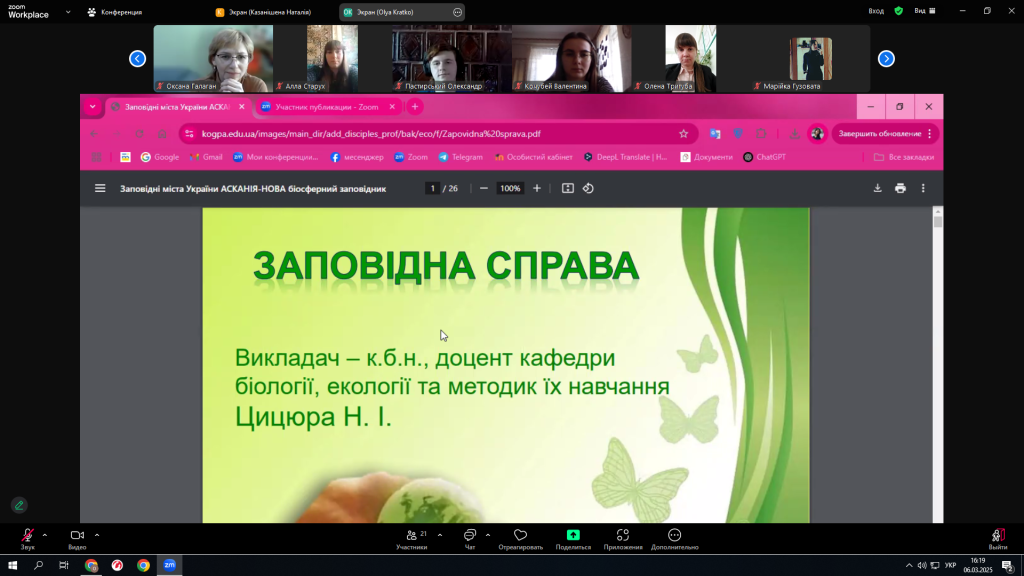The width and height of the screenshot is (1024, 576).
Task: Unmute the microphone (Звук)
Action: [x=27, y=537]
